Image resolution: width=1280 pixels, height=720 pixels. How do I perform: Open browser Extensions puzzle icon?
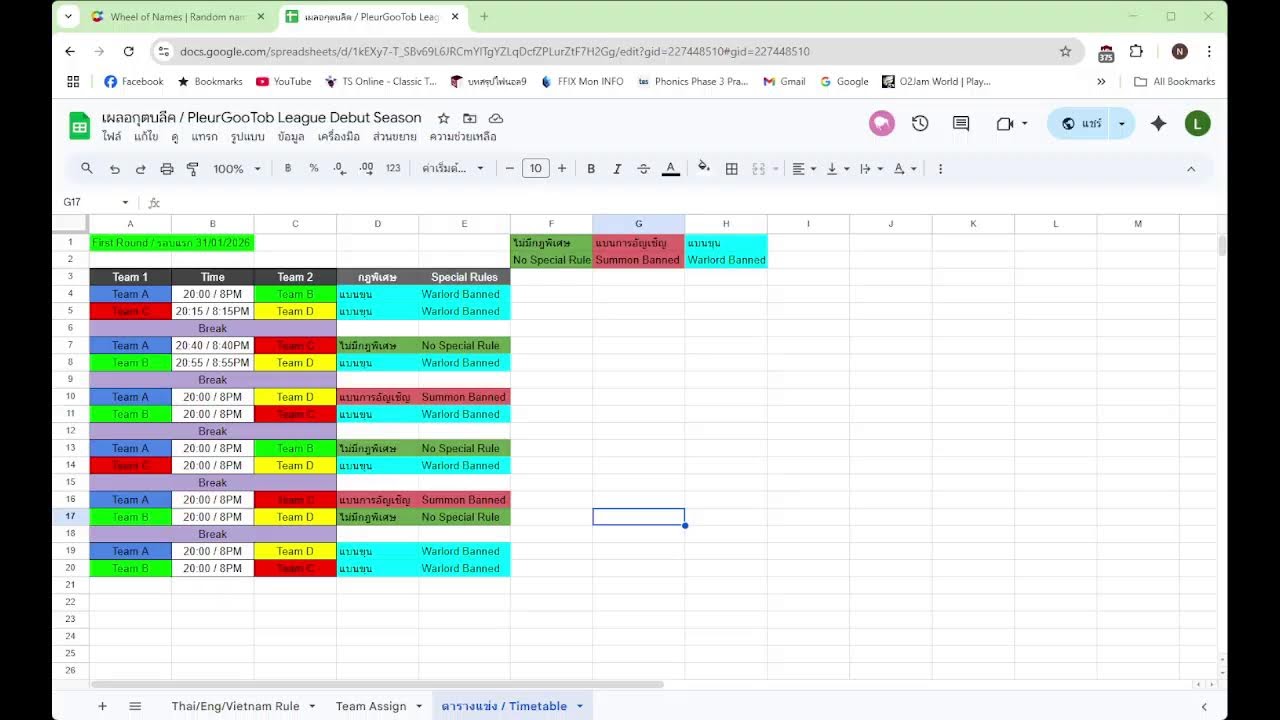pyautogui.click(x=1136, y=51)
